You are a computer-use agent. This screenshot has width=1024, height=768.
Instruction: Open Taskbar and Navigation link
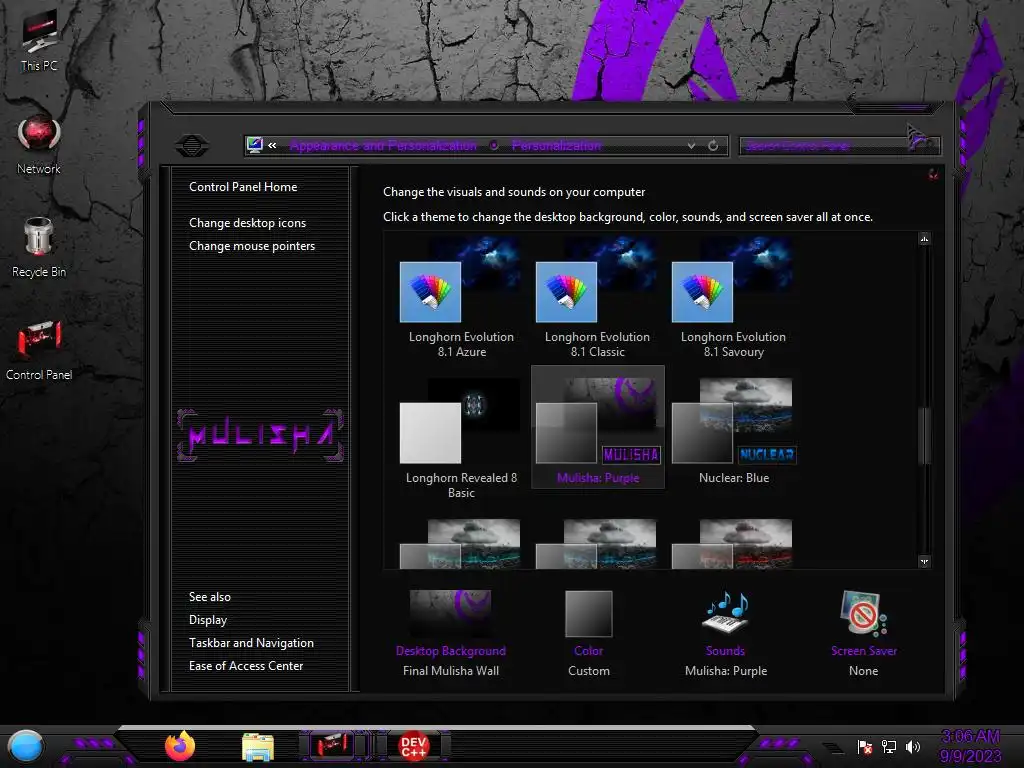click(251, 643)
